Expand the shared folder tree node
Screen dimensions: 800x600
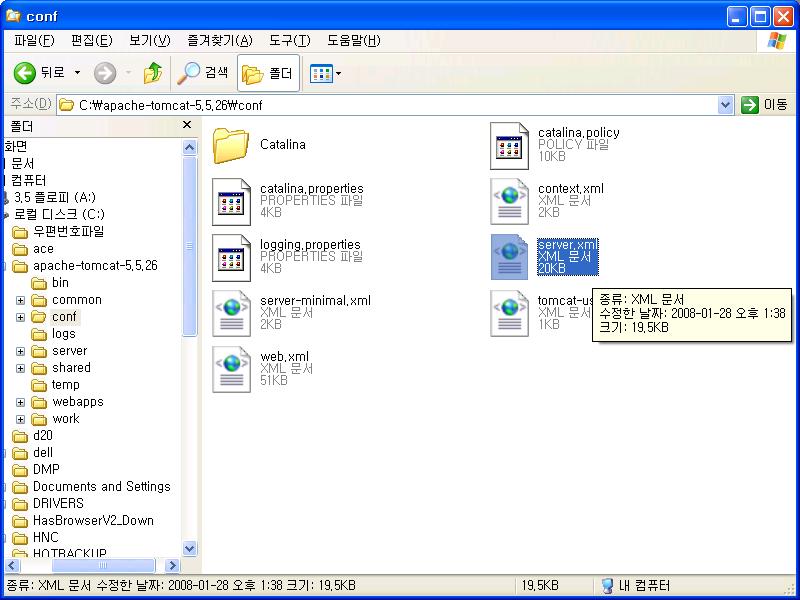tap(20, 368)
